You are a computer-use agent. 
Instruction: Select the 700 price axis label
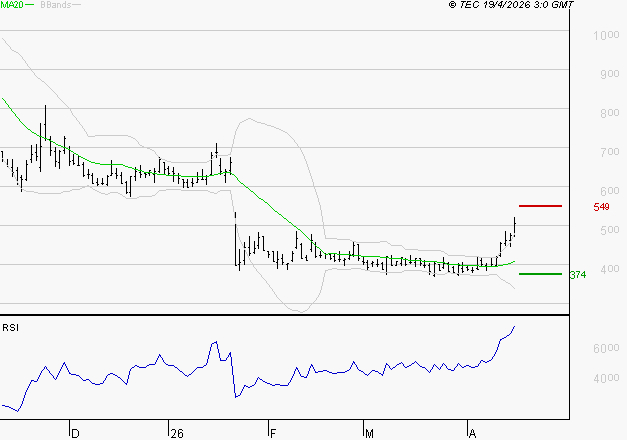pyautogui.click(x=610, y=152)
